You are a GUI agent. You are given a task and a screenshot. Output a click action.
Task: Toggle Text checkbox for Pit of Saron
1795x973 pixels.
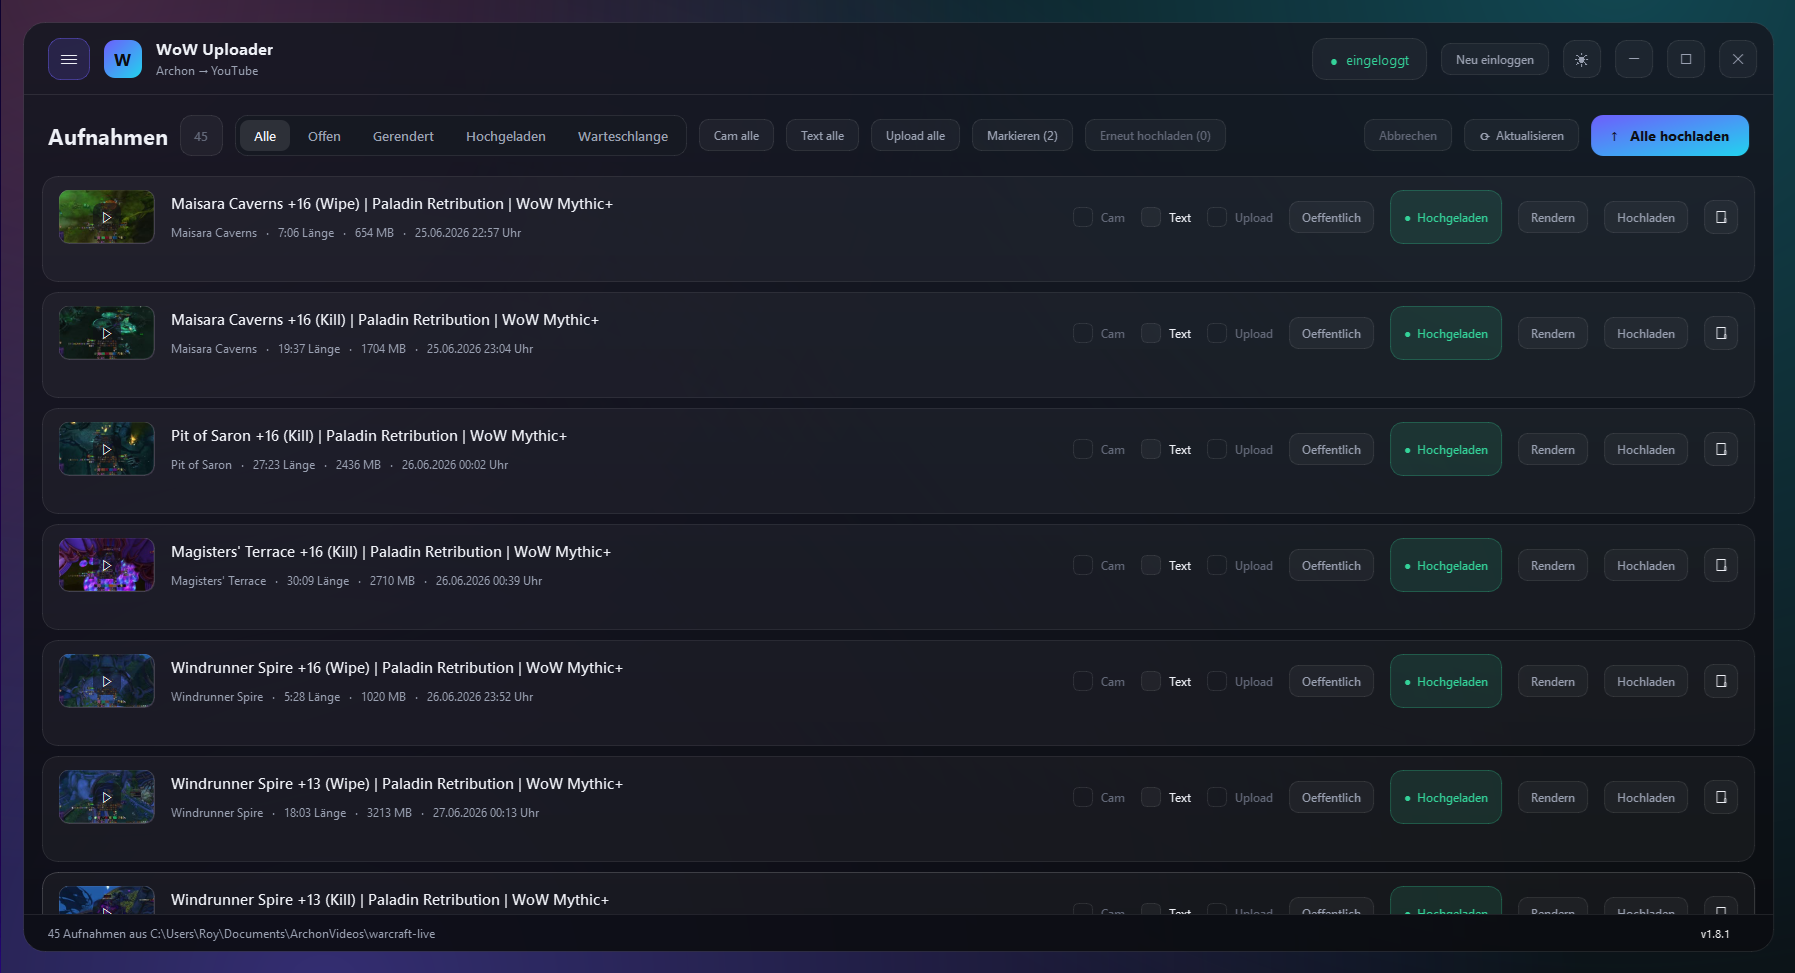pyautogui.click(x=1151, y=449)
